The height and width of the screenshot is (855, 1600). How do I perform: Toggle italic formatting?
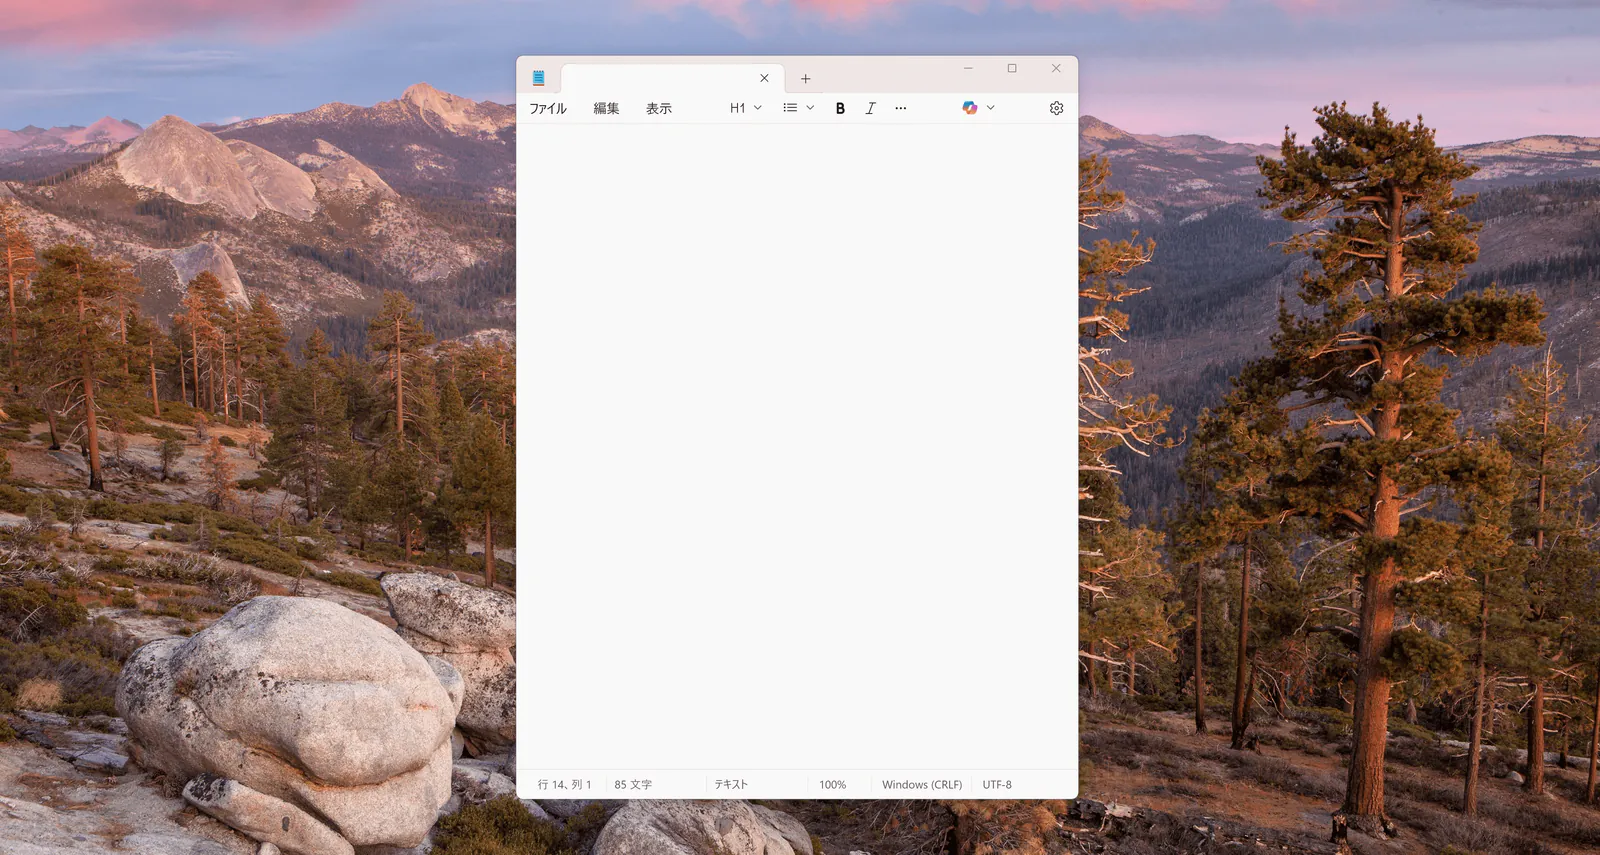(x=870, y=108)
